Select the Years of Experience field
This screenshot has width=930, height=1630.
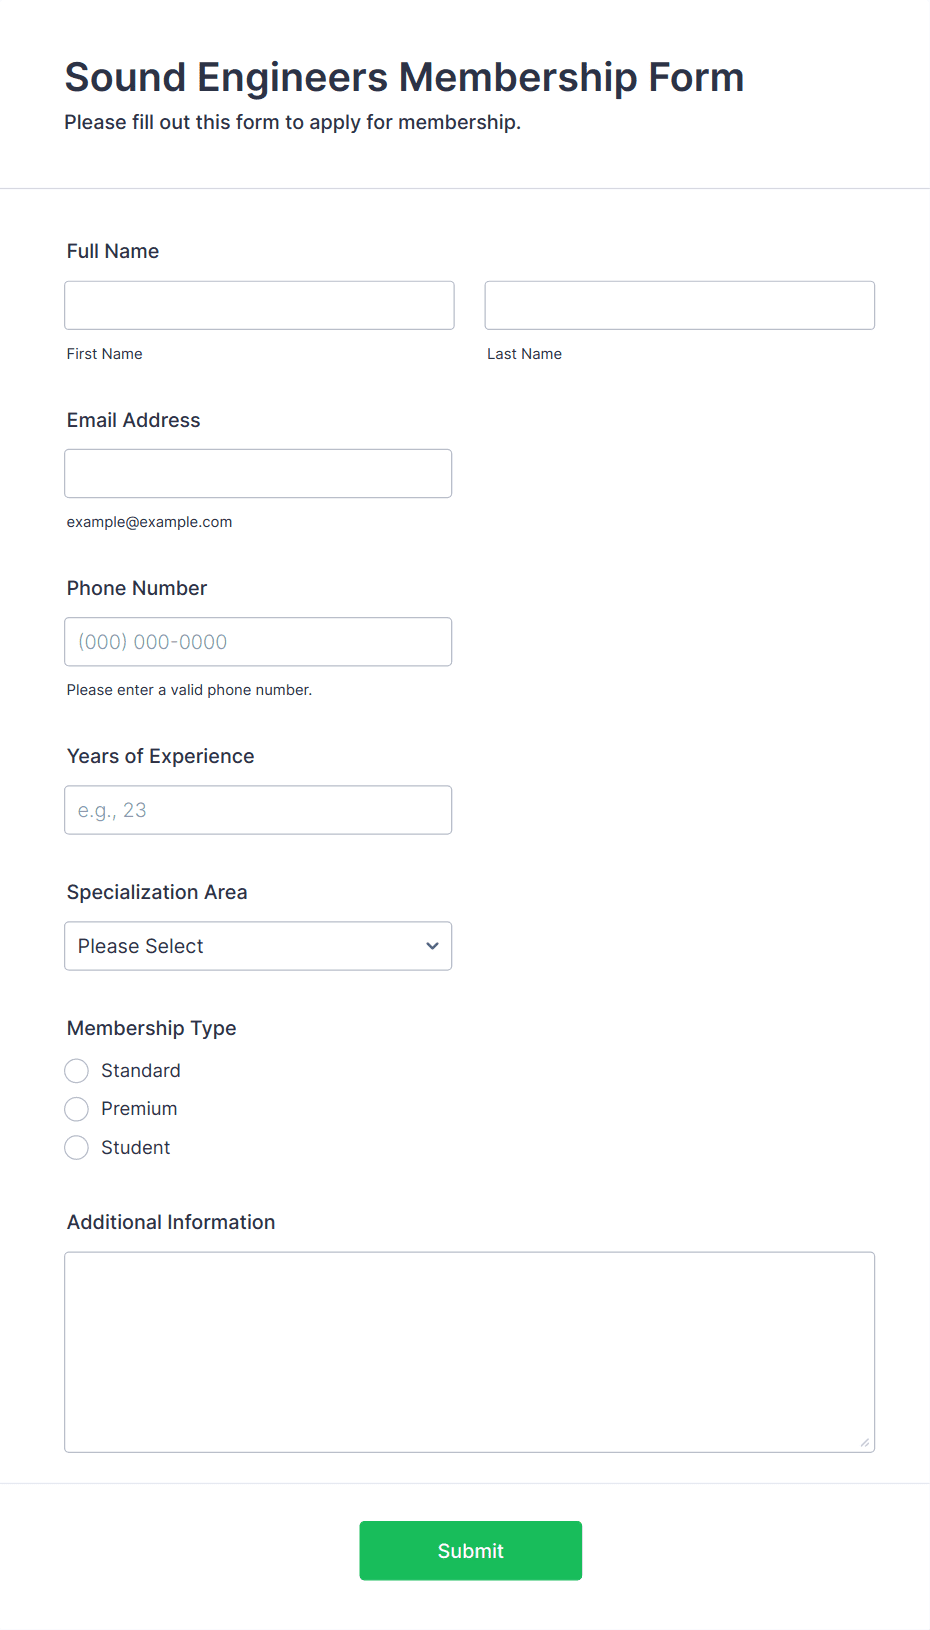pyautogui.click(x=258, y=810)
